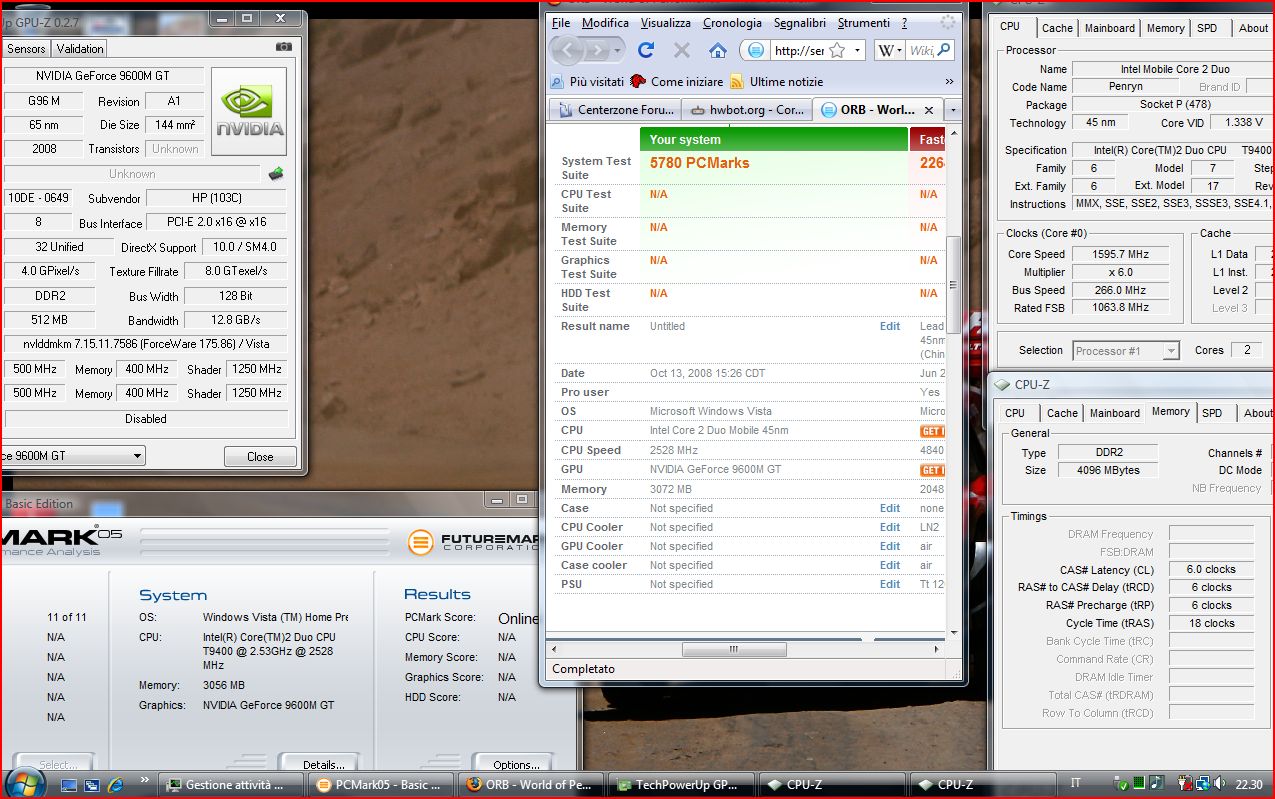Switch to the Sensors tab in GPU-Z

[26, 48]
